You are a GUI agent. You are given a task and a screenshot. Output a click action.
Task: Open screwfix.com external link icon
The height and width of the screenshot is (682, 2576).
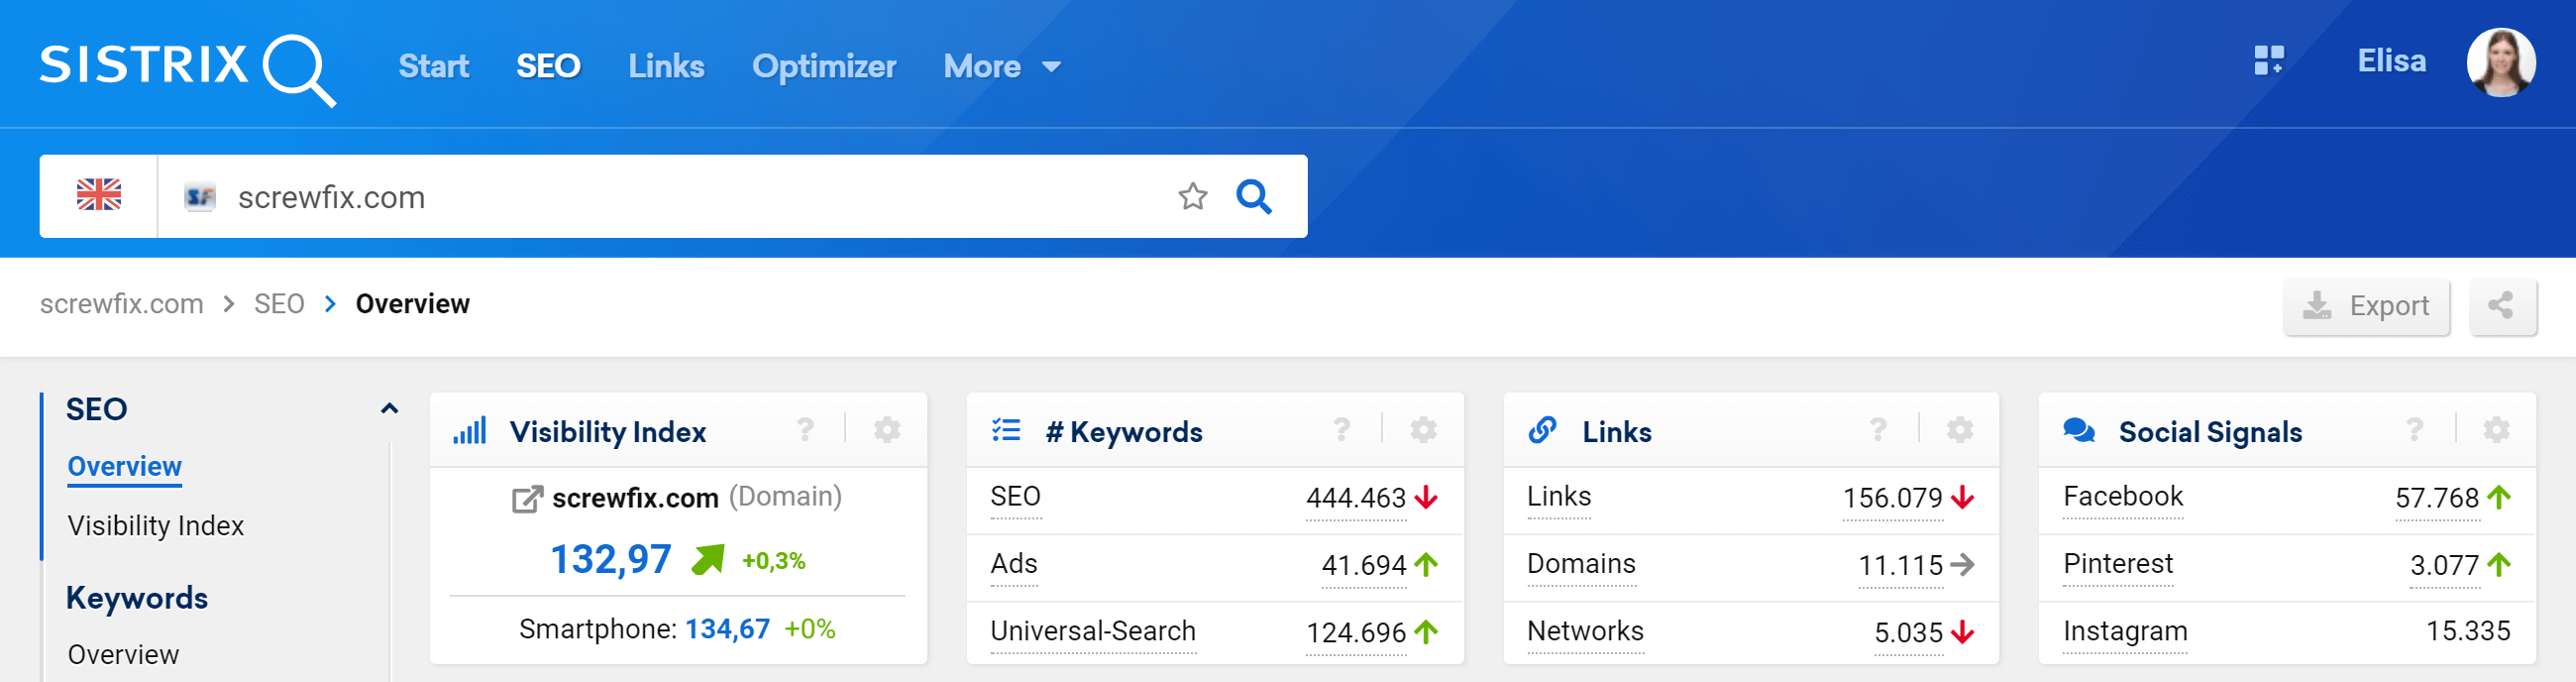point(527,498)
